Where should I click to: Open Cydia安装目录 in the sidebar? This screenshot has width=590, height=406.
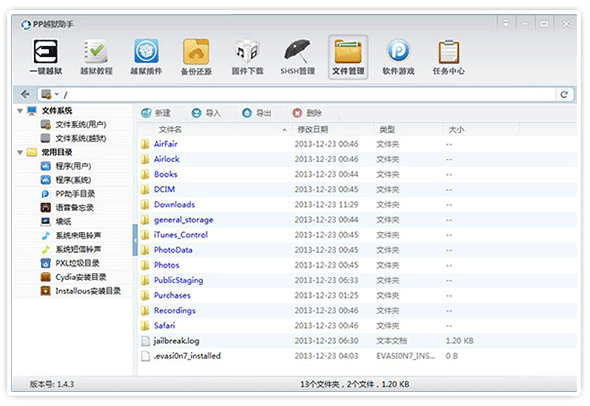tap(73, 277)
